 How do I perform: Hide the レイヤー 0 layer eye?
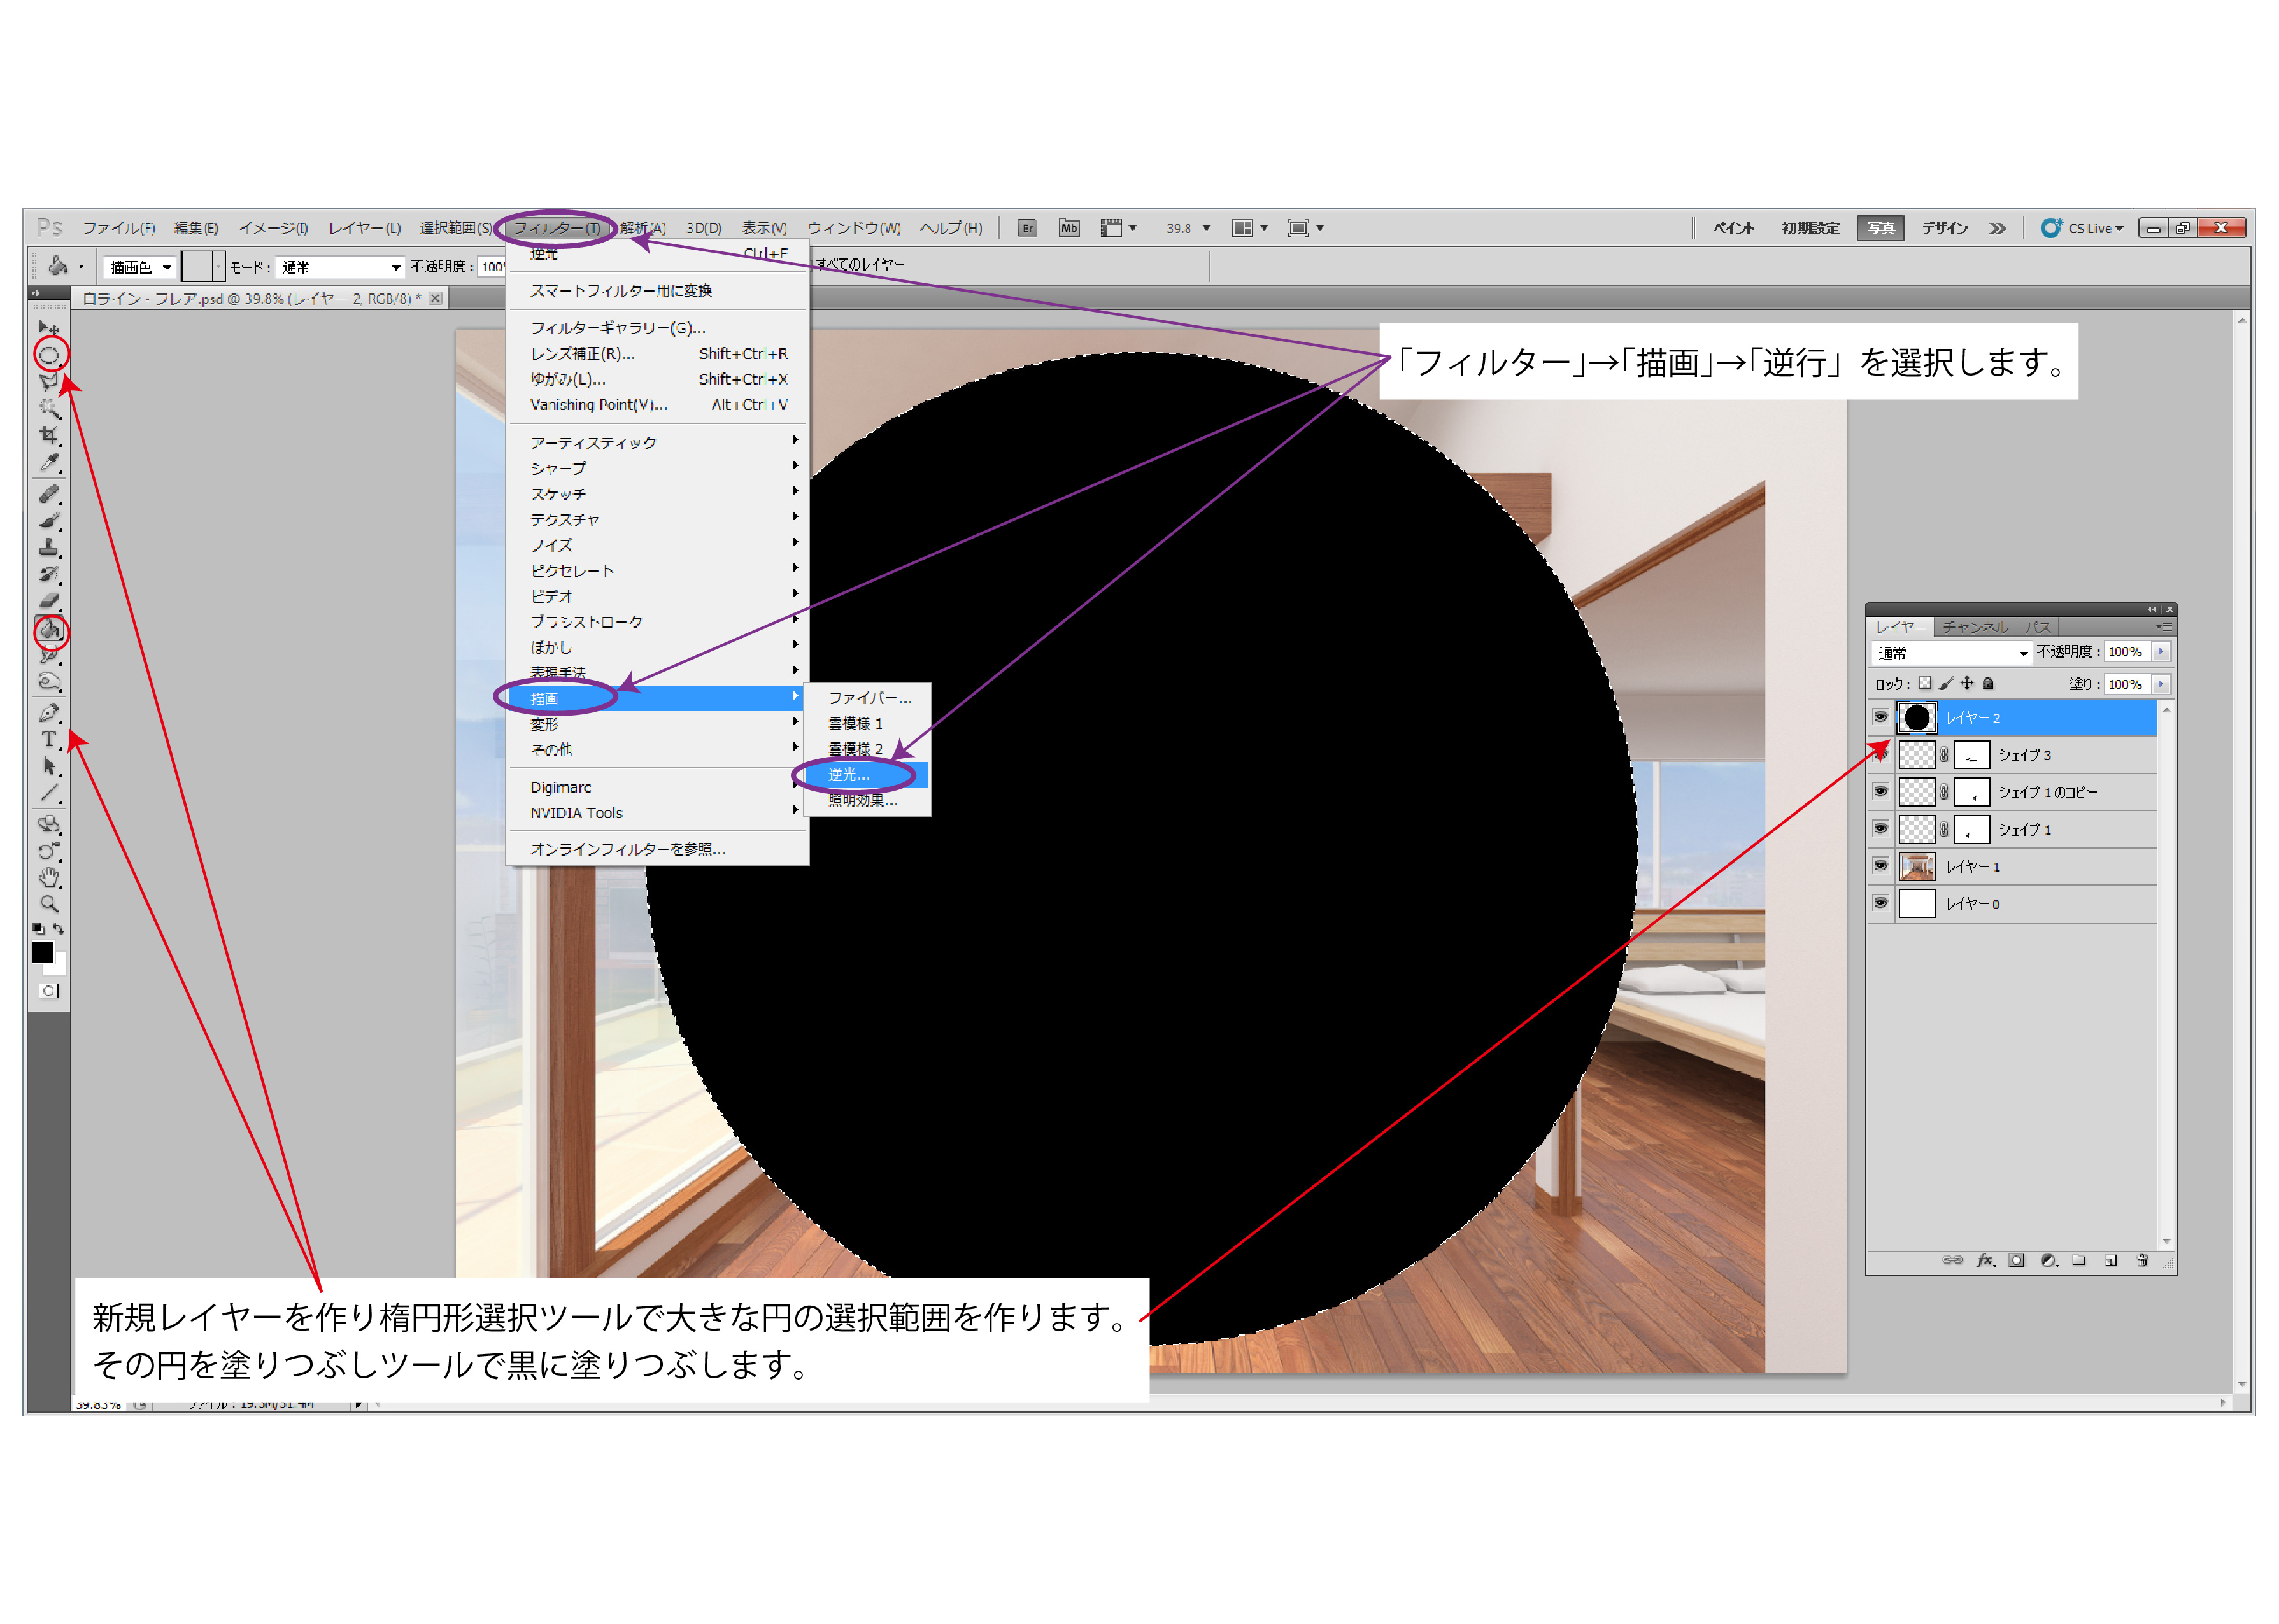click(1880, 903)
